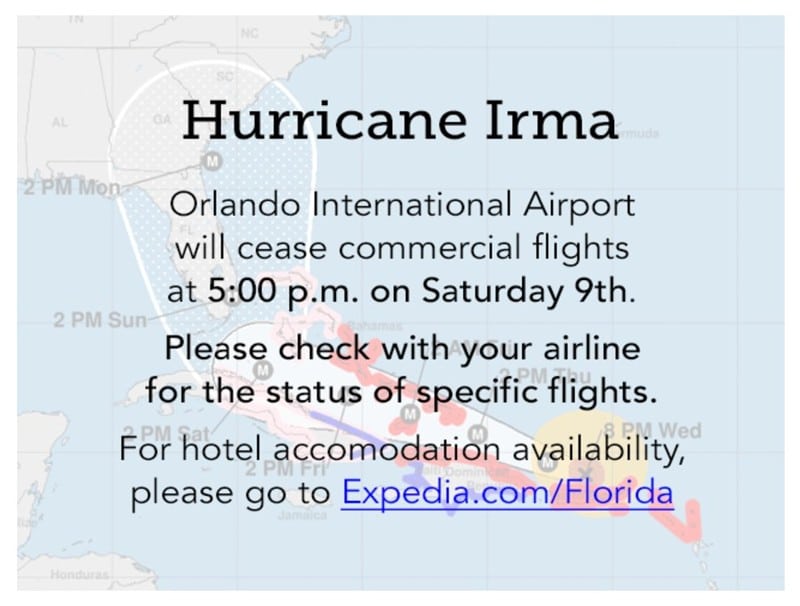Click the M marker below the word specific
The height and width of the screenshot is (606, 800).
(x=409, y=414)
